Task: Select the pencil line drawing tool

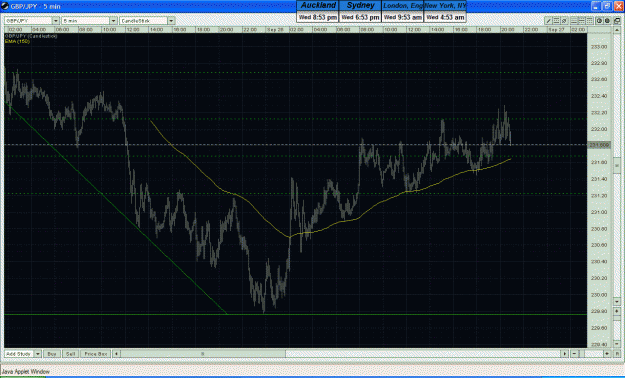Action: (548, 21)
